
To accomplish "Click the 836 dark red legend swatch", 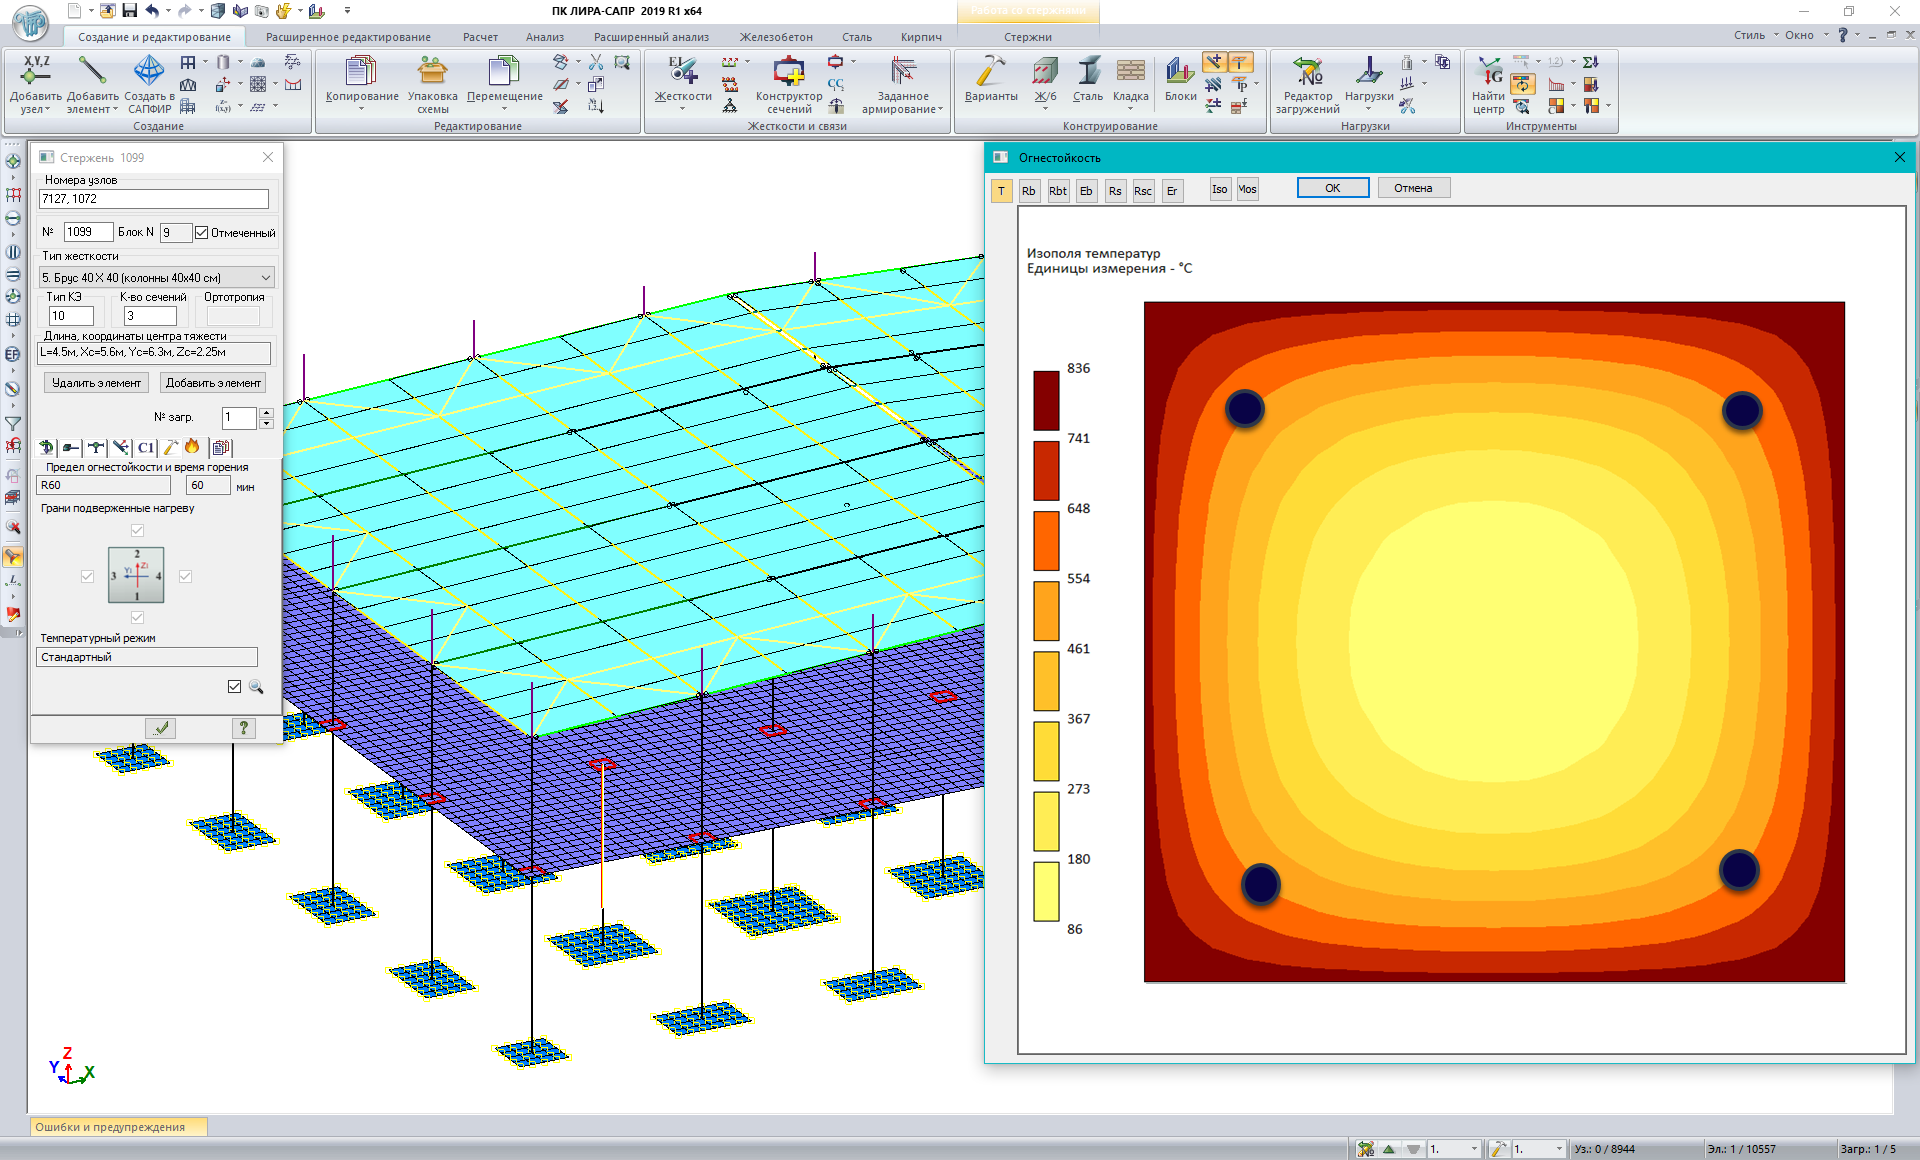I will (1046, 400).
